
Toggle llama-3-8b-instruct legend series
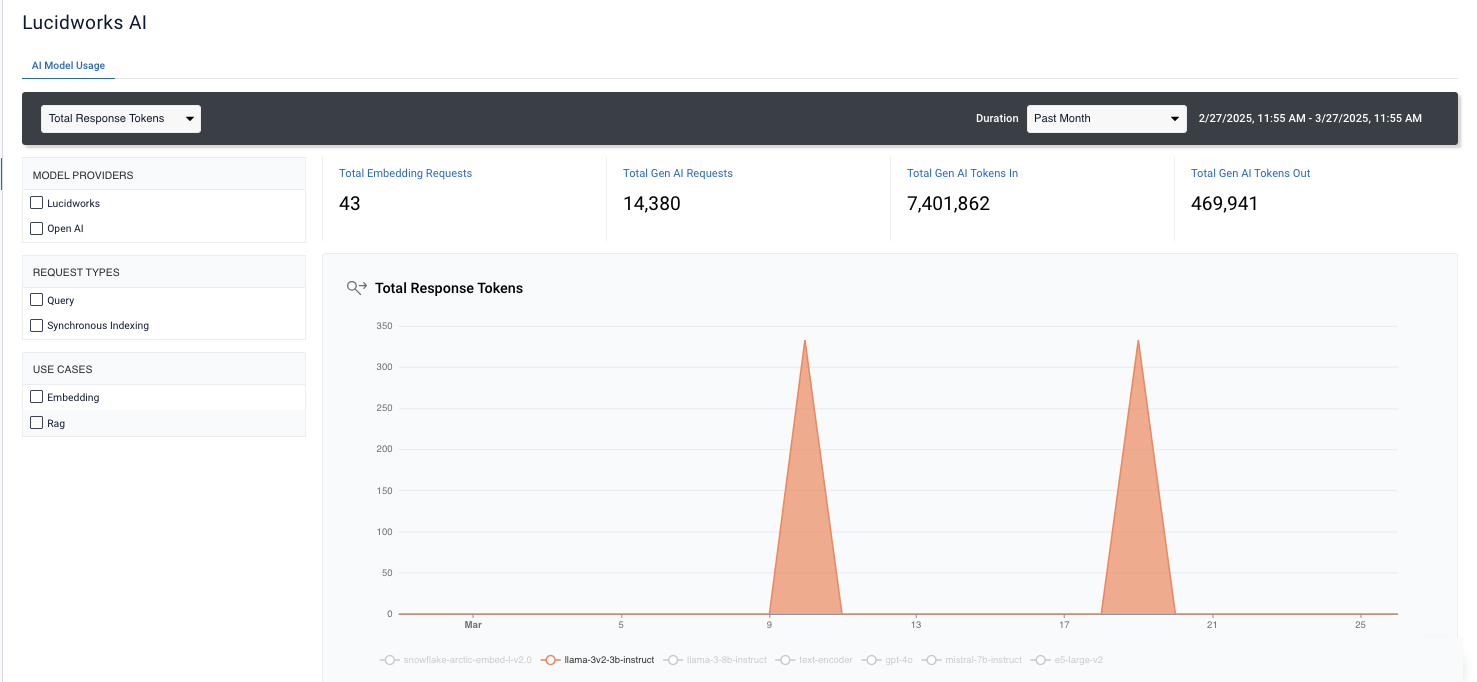715,660
